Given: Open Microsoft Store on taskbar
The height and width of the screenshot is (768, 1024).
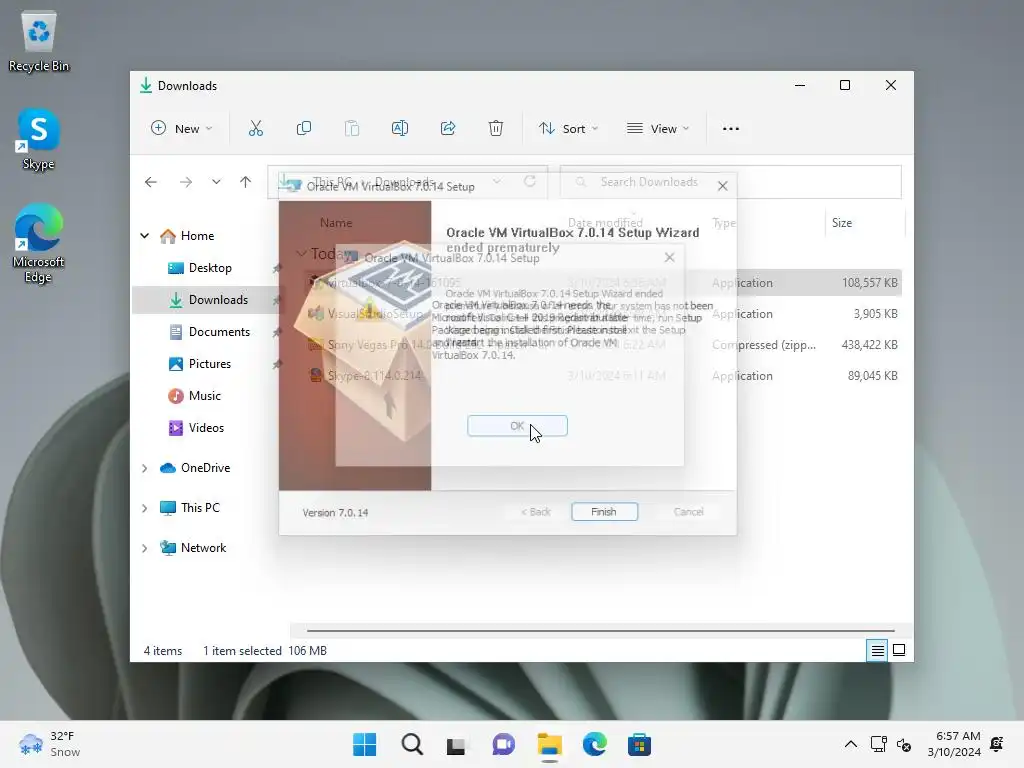Looking at the screenshot, I should pos(639,744).
